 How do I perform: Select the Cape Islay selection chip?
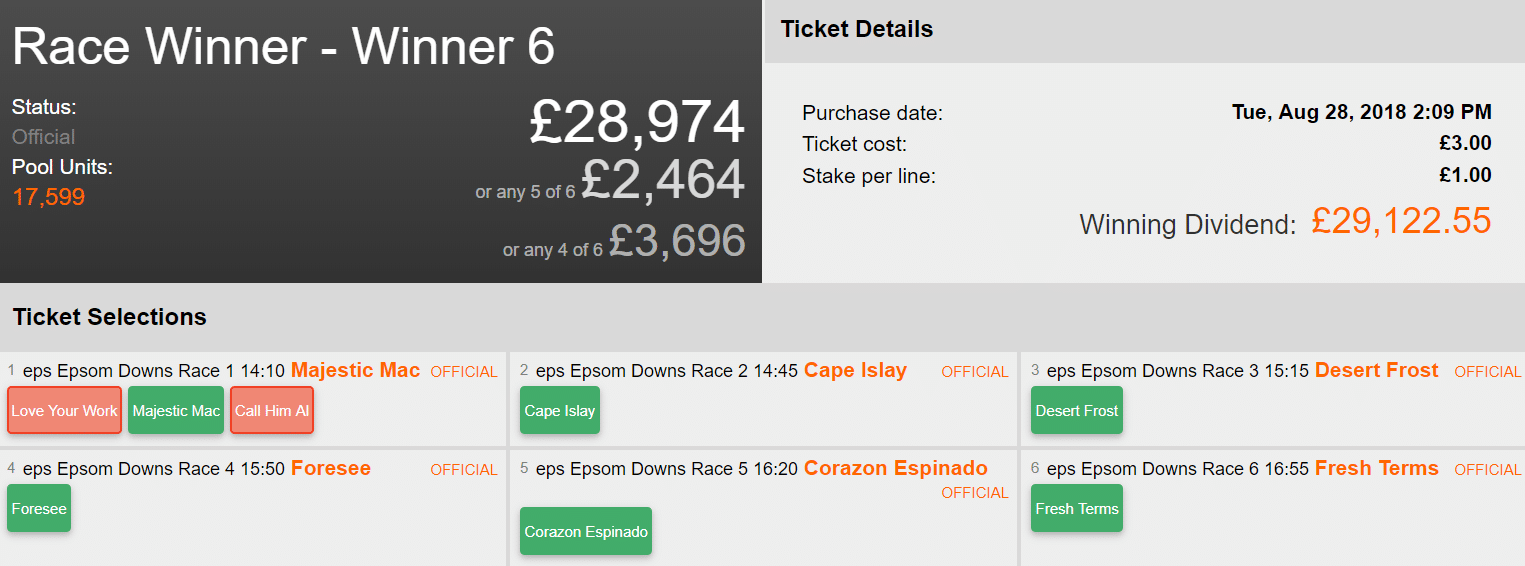(559, 410)
